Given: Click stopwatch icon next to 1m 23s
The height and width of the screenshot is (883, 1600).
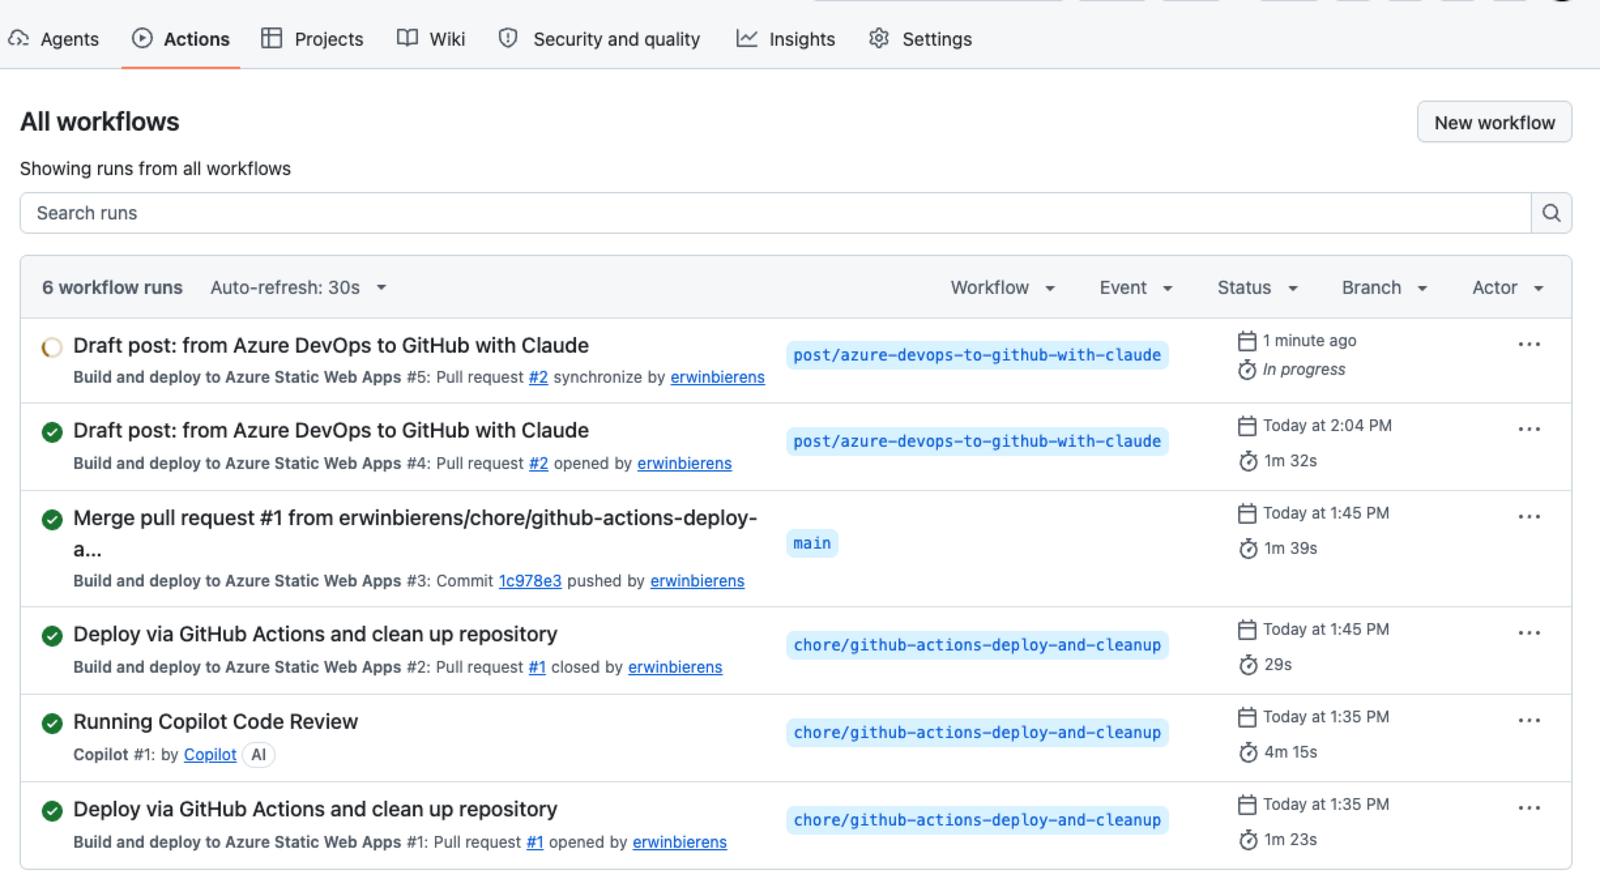Looking at the screenshot, I should tap(1247, 840).
